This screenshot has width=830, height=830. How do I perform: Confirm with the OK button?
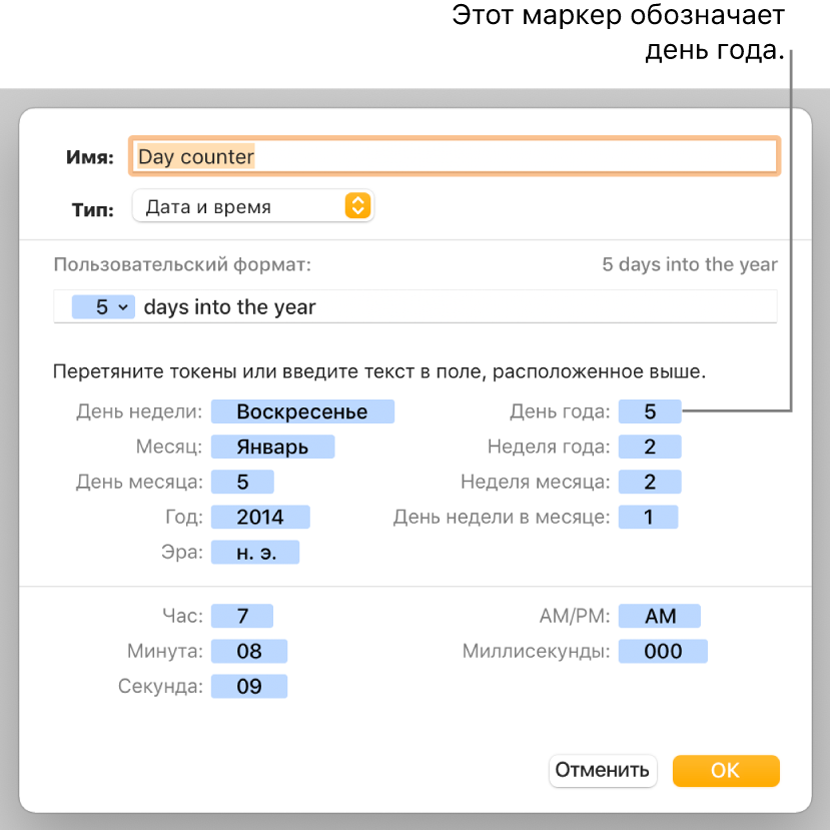tap(726, 770)
